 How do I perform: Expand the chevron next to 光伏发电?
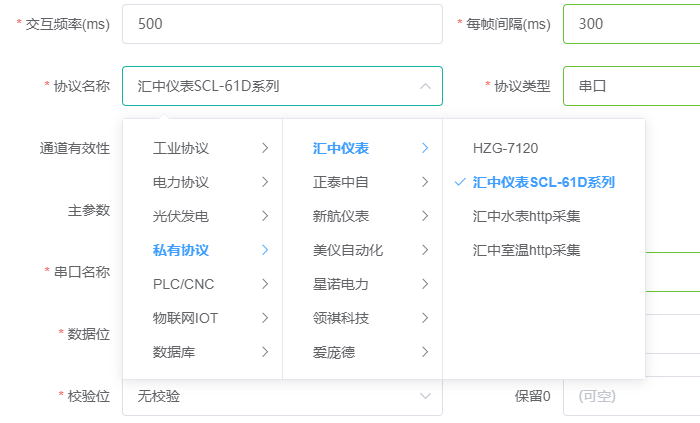point(265,216)
